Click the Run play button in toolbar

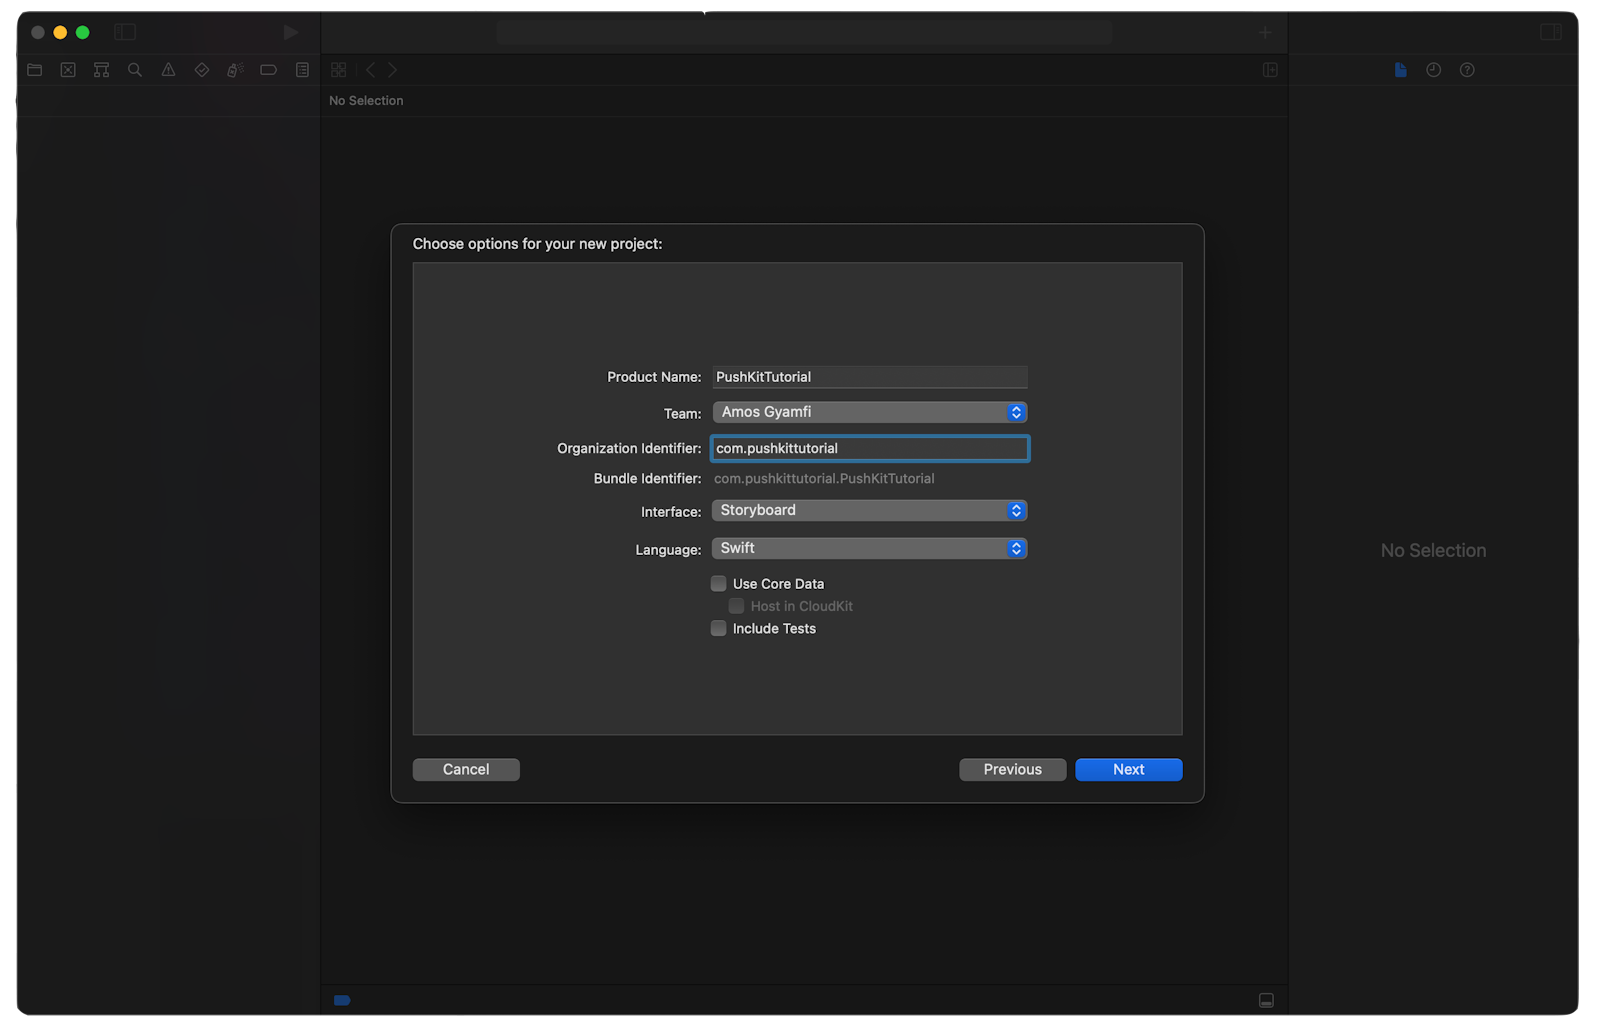coord(290,33)
